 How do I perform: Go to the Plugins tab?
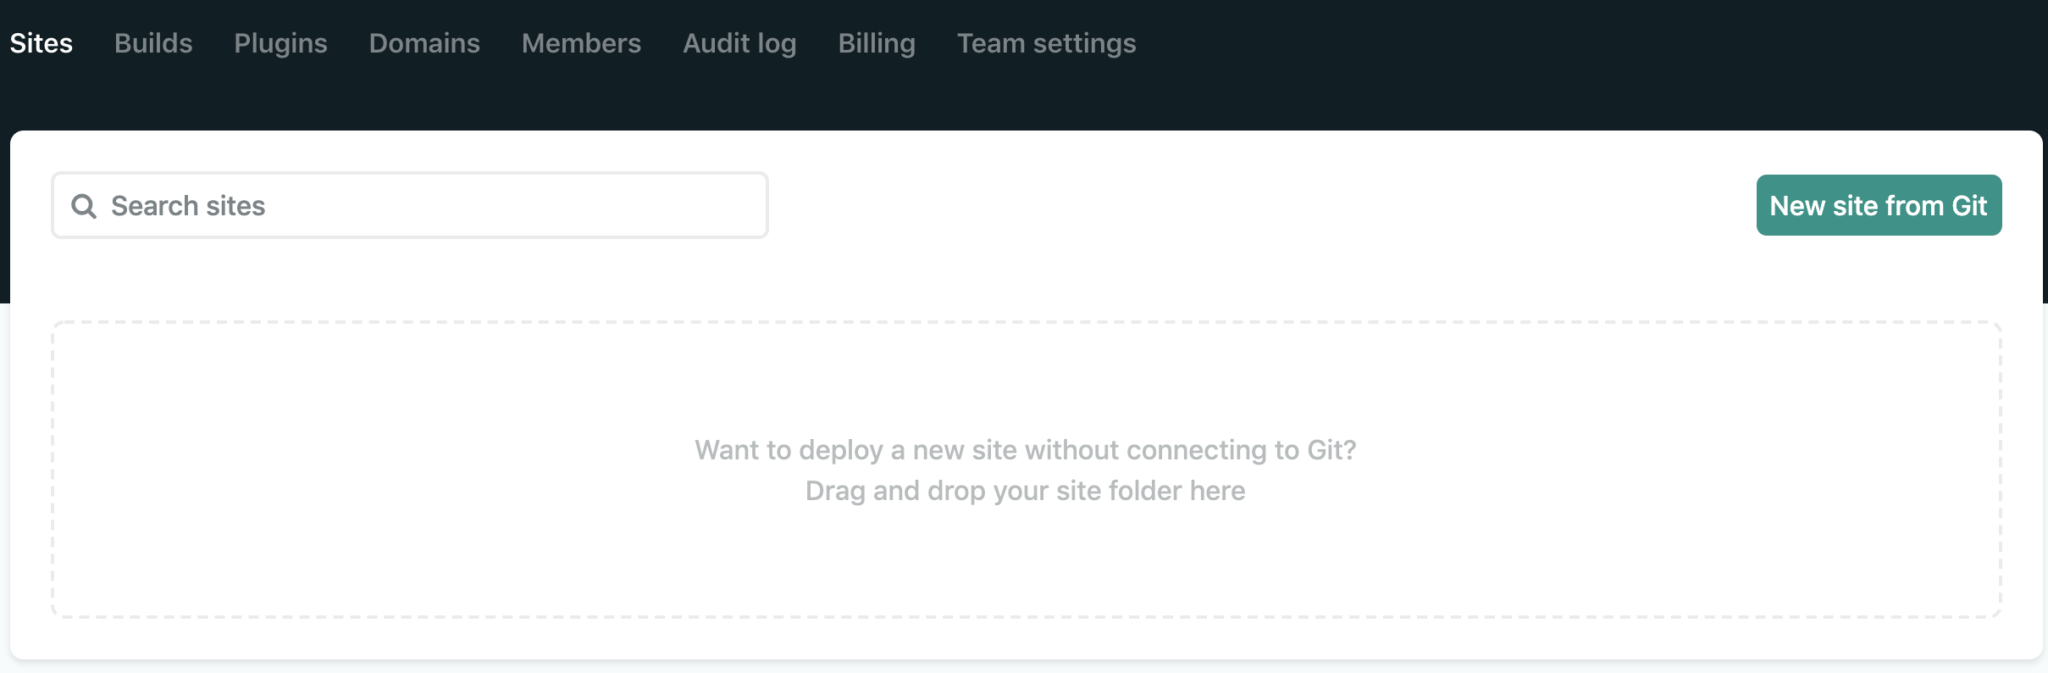click(x=280, y=44)
